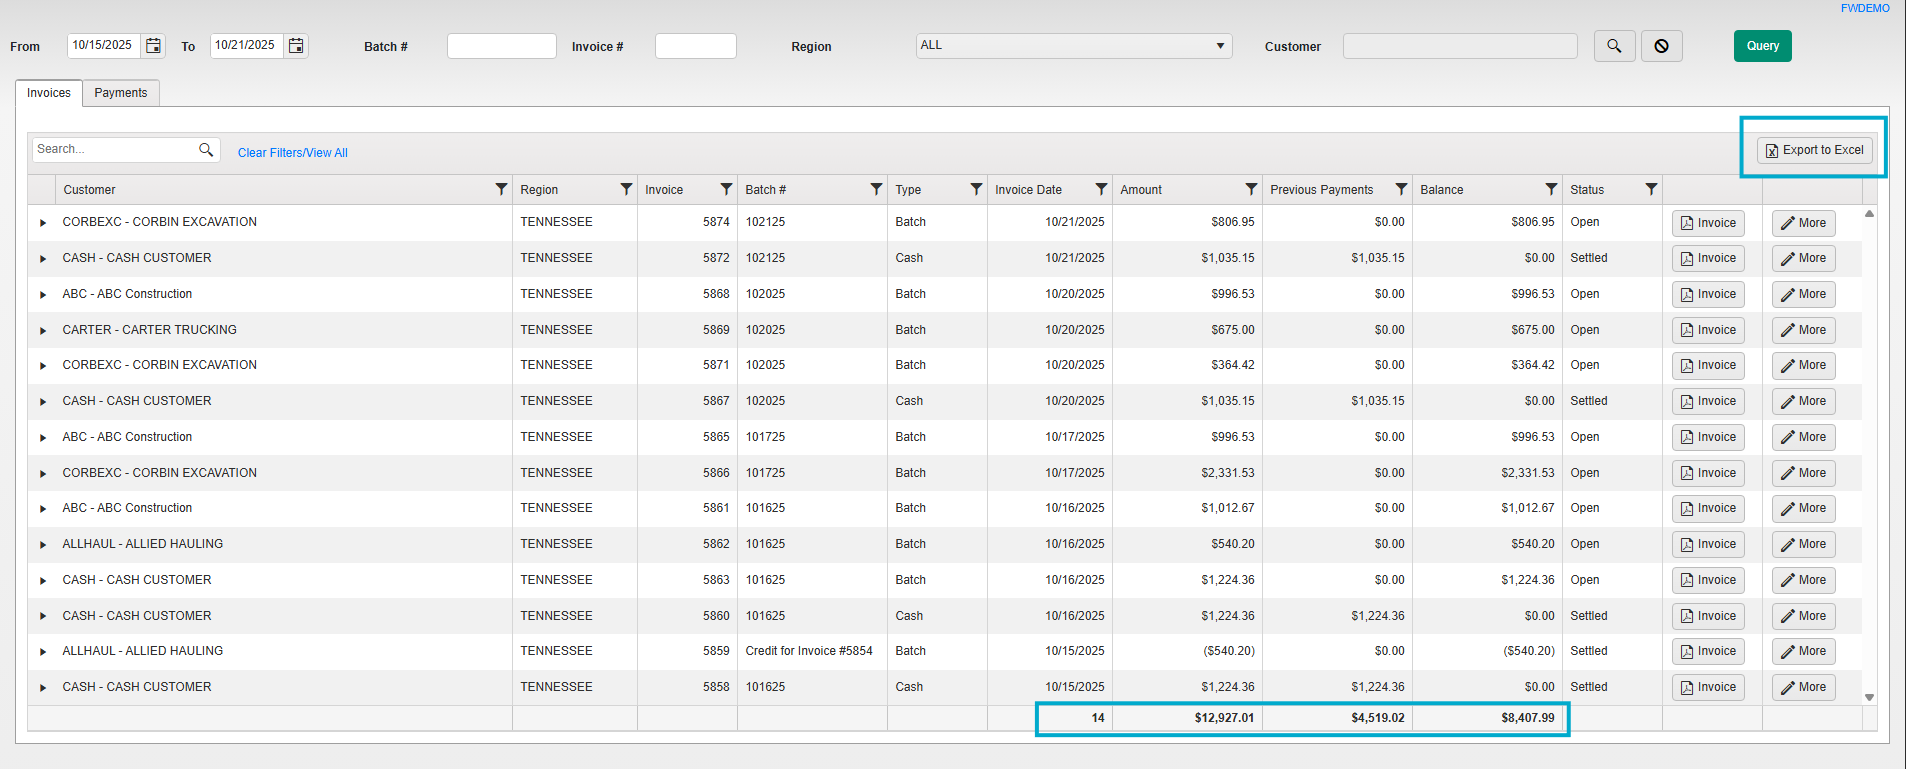1906x769 pixels.
Task: Expand the row for invoice 5868
Action: [43, 295]
